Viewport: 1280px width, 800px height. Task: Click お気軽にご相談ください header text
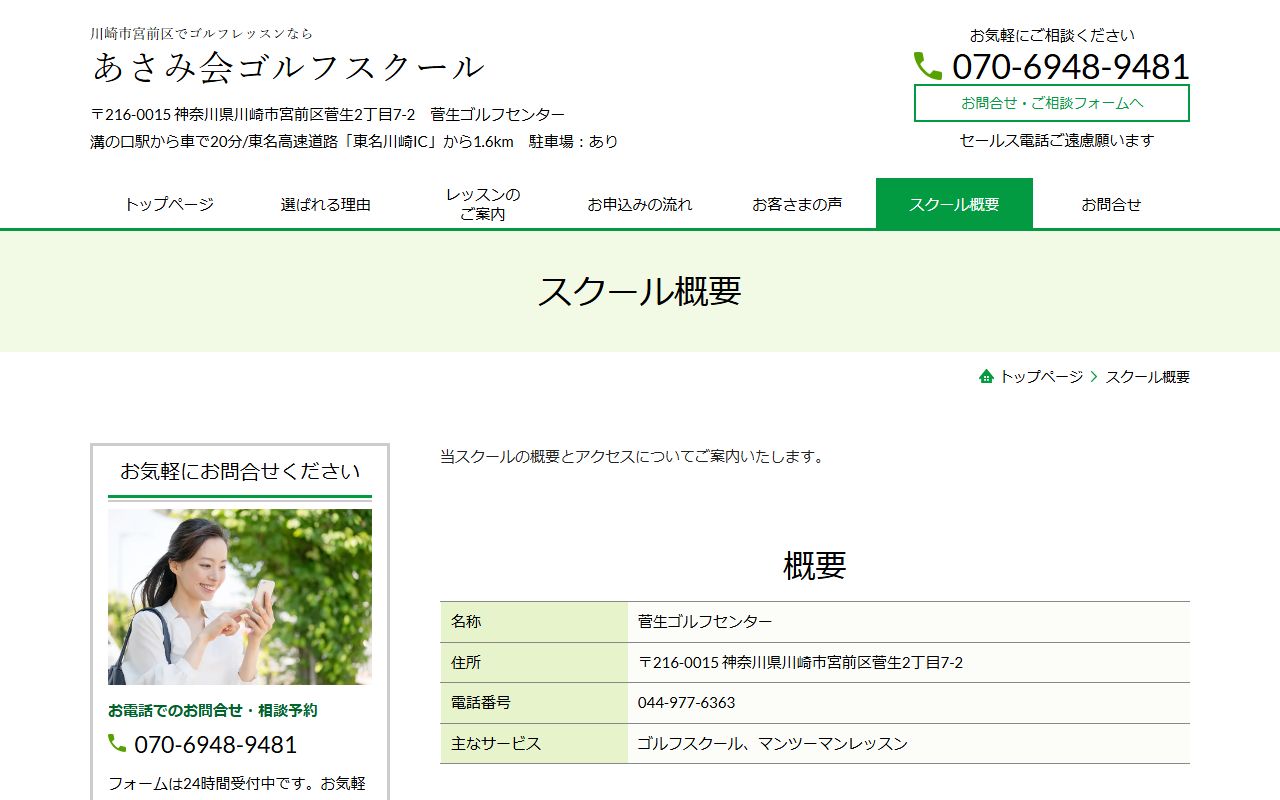(1052, 35)
